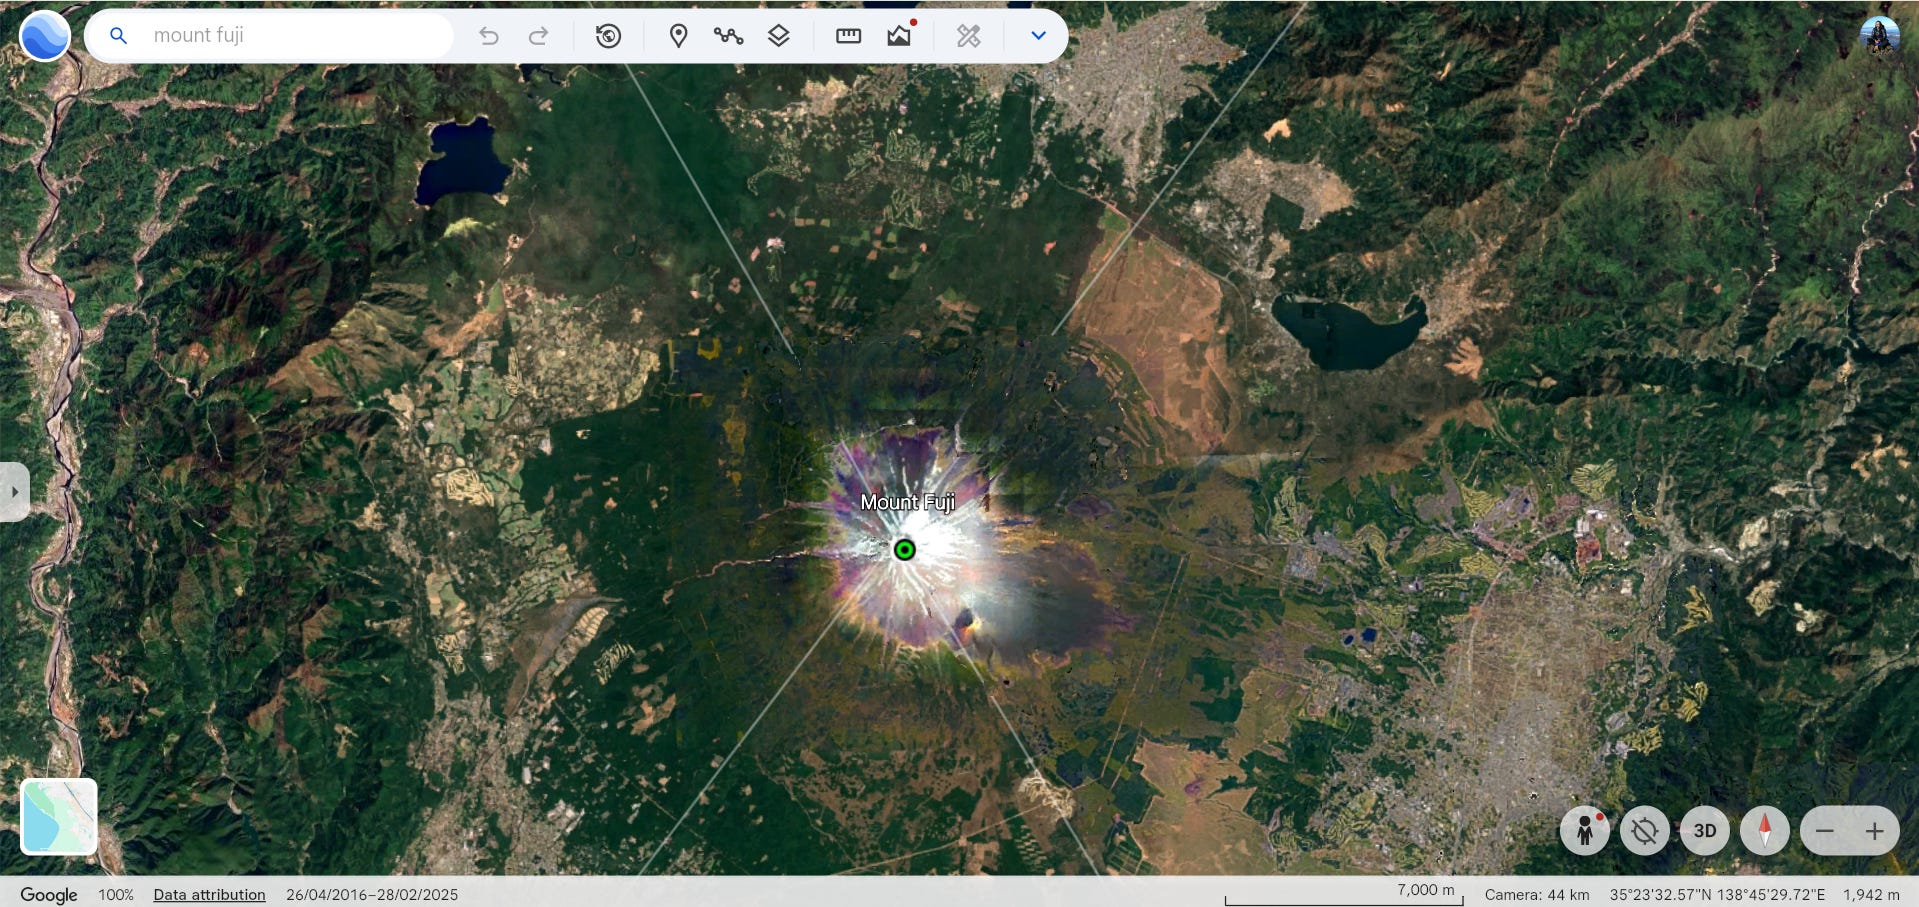Toggle off location tracking crosshair
Image resolution: width=1919 pixels, height=907 pixels.
(x=1645, y=830)
